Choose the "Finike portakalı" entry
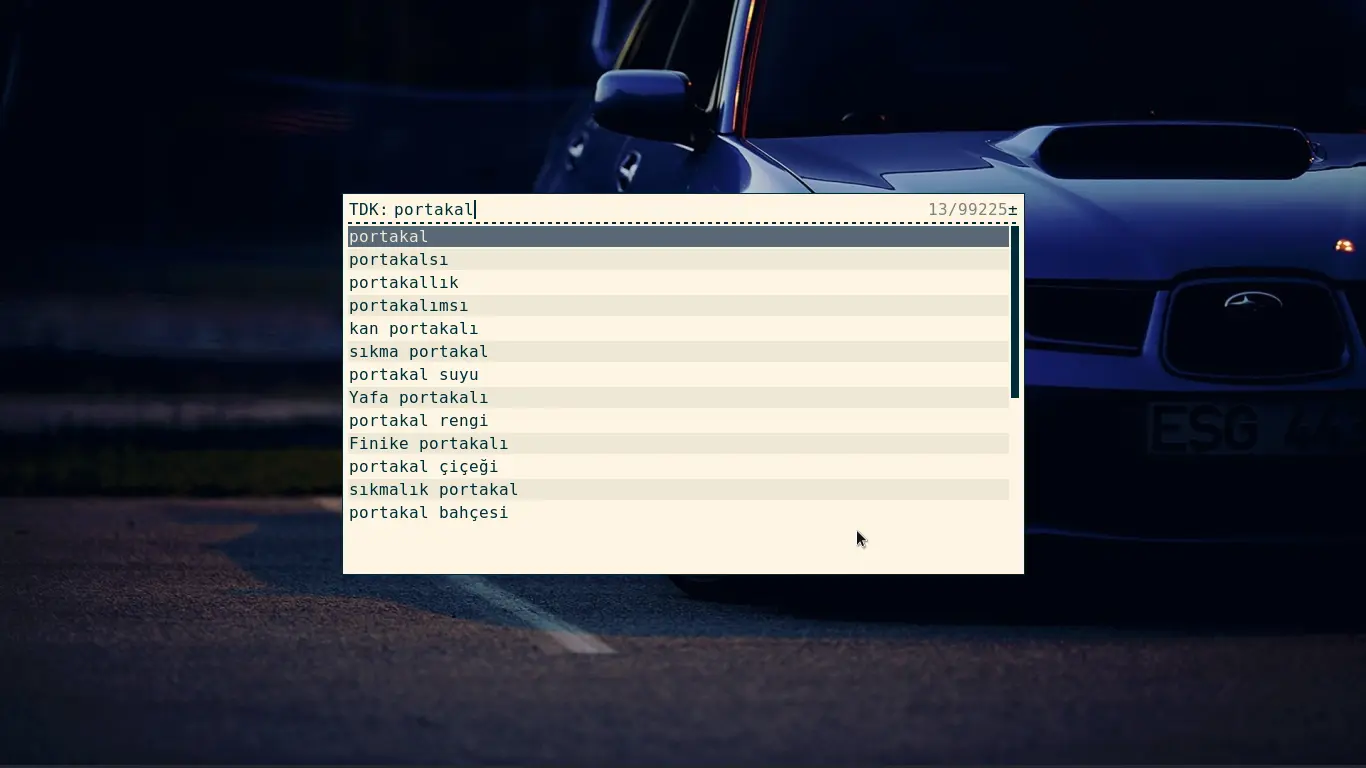 tap(678, 444)
